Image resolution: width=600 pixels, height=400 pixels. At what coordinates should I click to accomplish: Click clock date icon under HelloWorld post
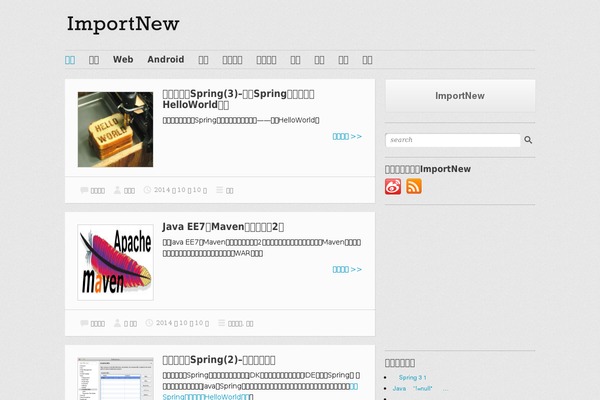pyautogui.click(x=147, y=190)
